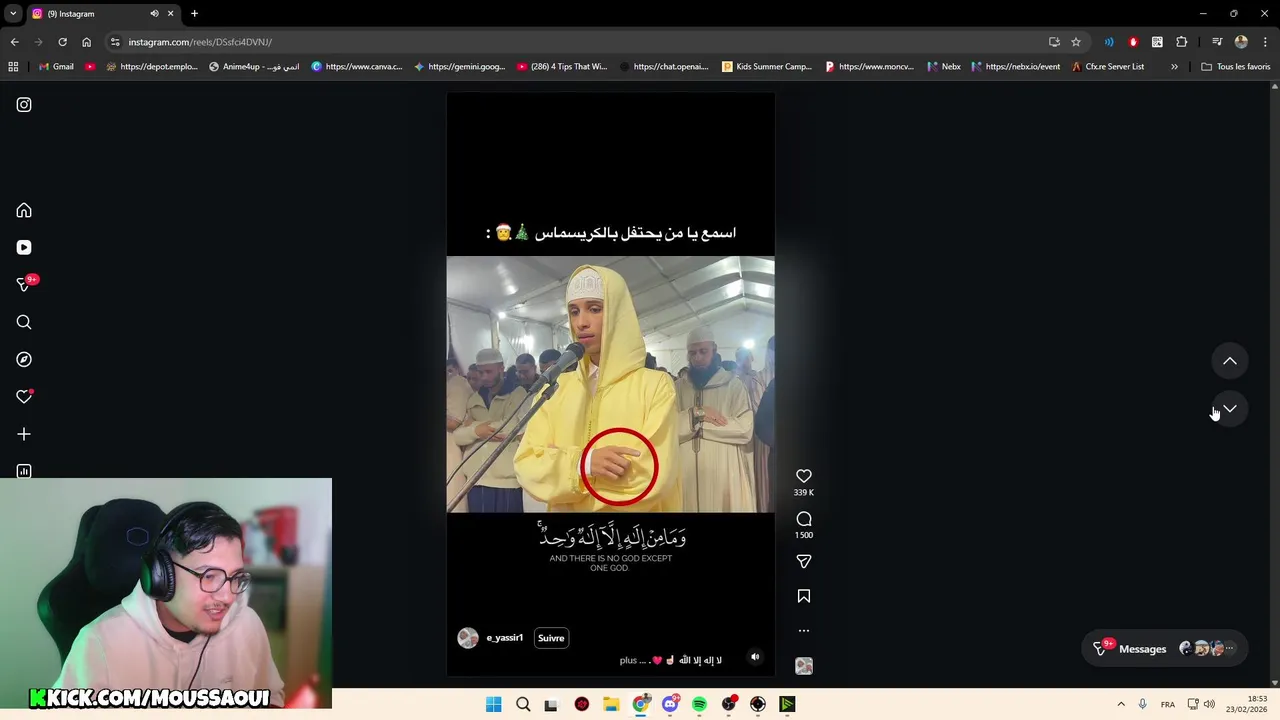1280x720 pixels.
Task: Open the floating Messages panel
Action: coord(1164,649)
